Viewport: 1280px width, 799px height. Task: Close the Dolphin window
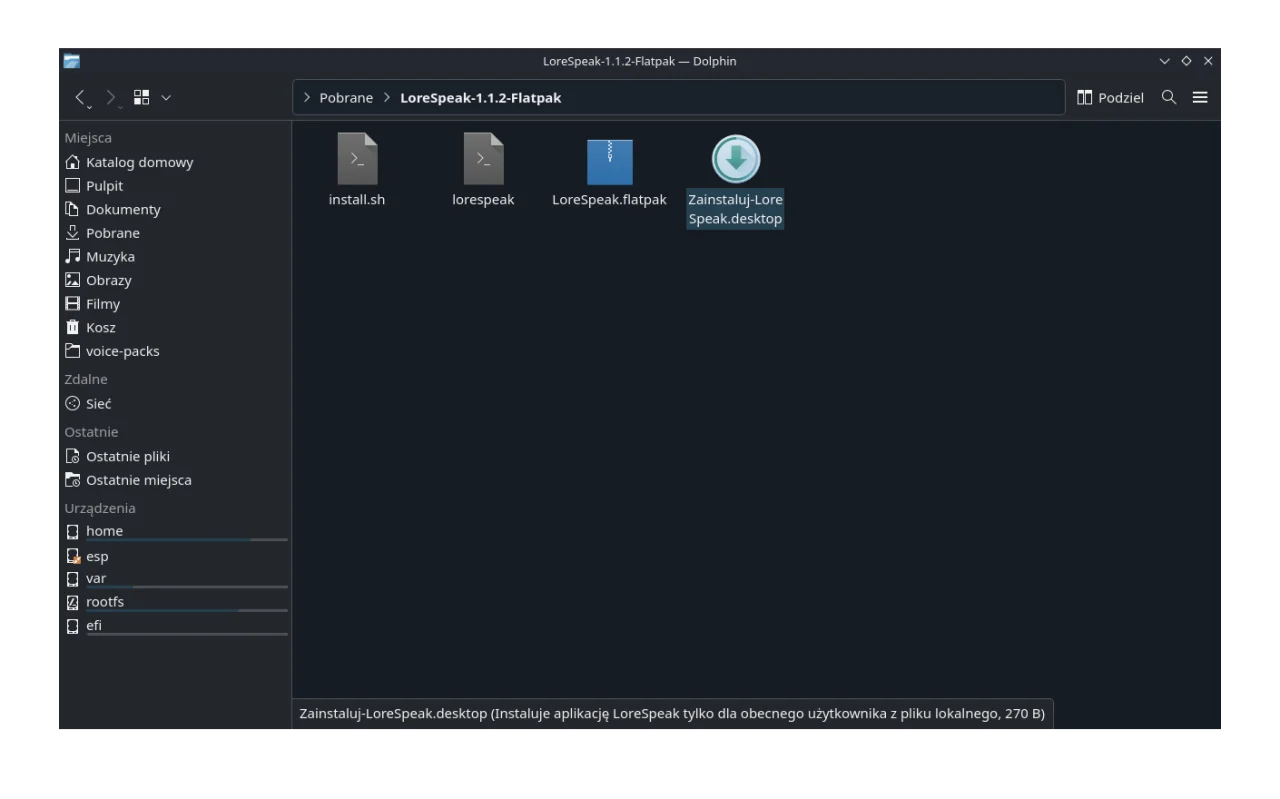click(x=1208, y=61)
